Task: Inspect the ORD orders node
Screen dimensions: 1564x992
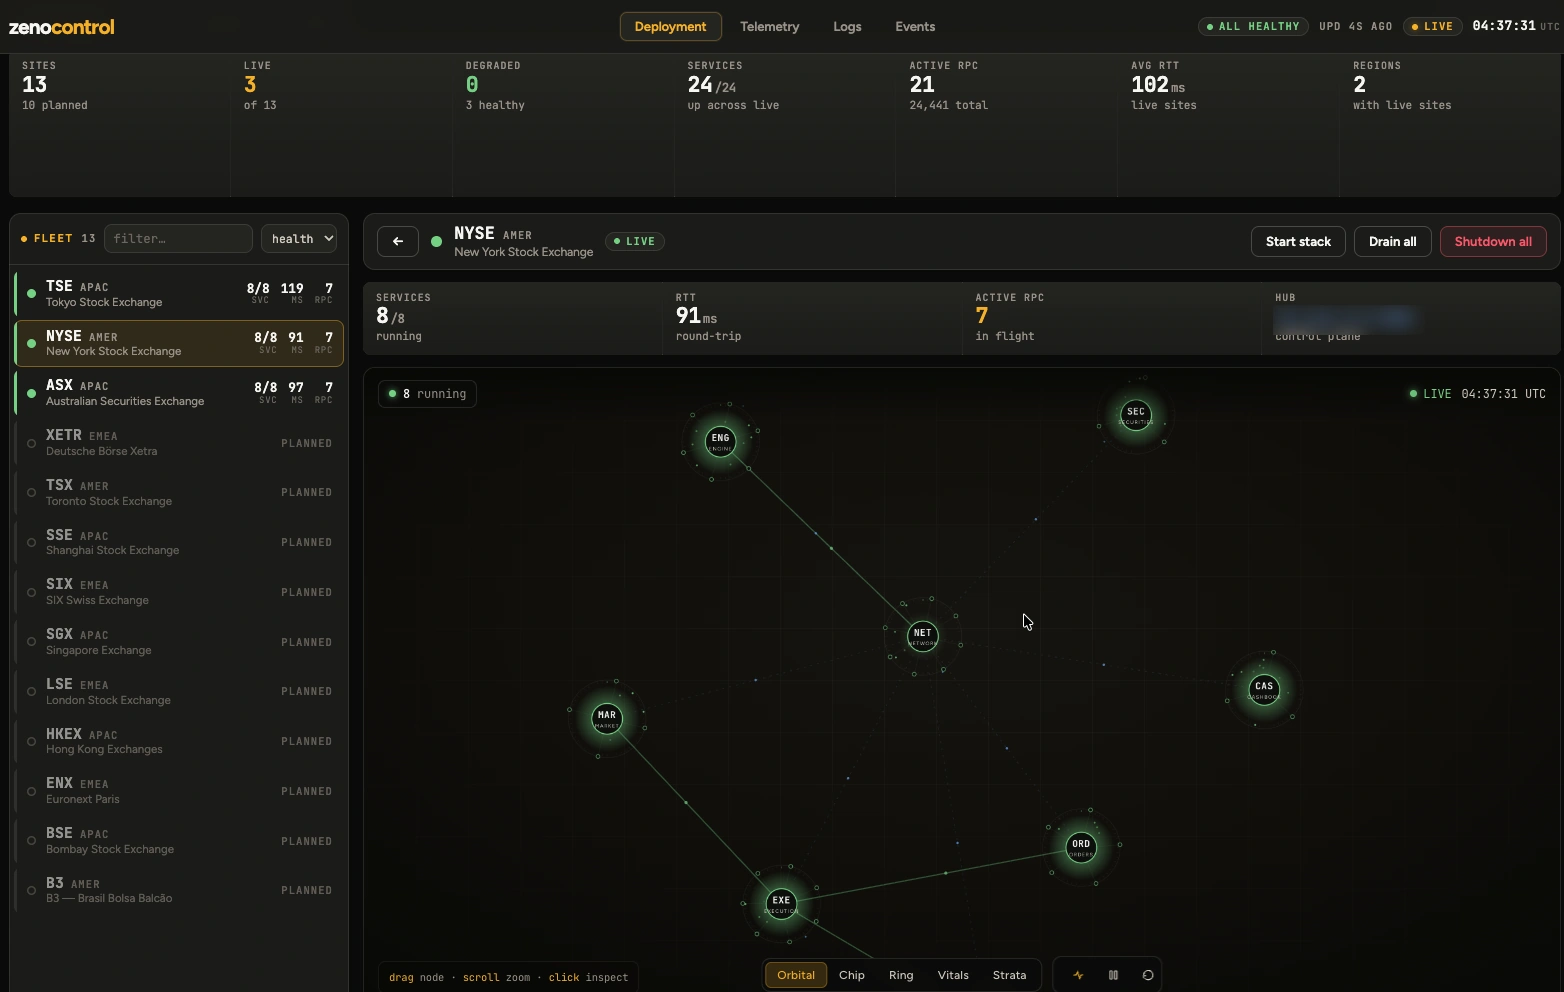Action: [1081, 847]
